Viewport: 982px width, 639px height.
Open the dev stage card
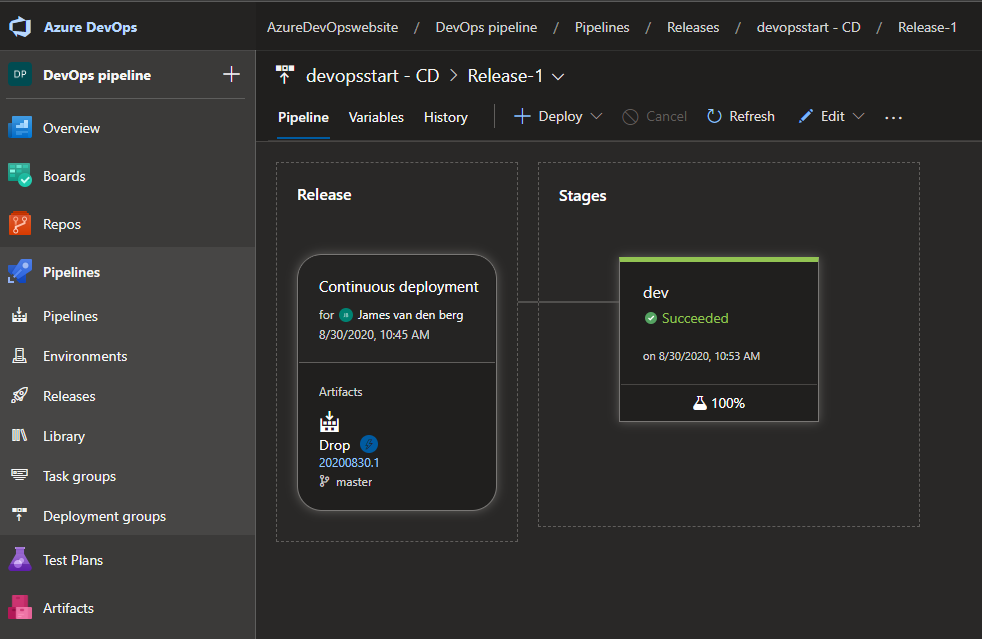point(718,339)
